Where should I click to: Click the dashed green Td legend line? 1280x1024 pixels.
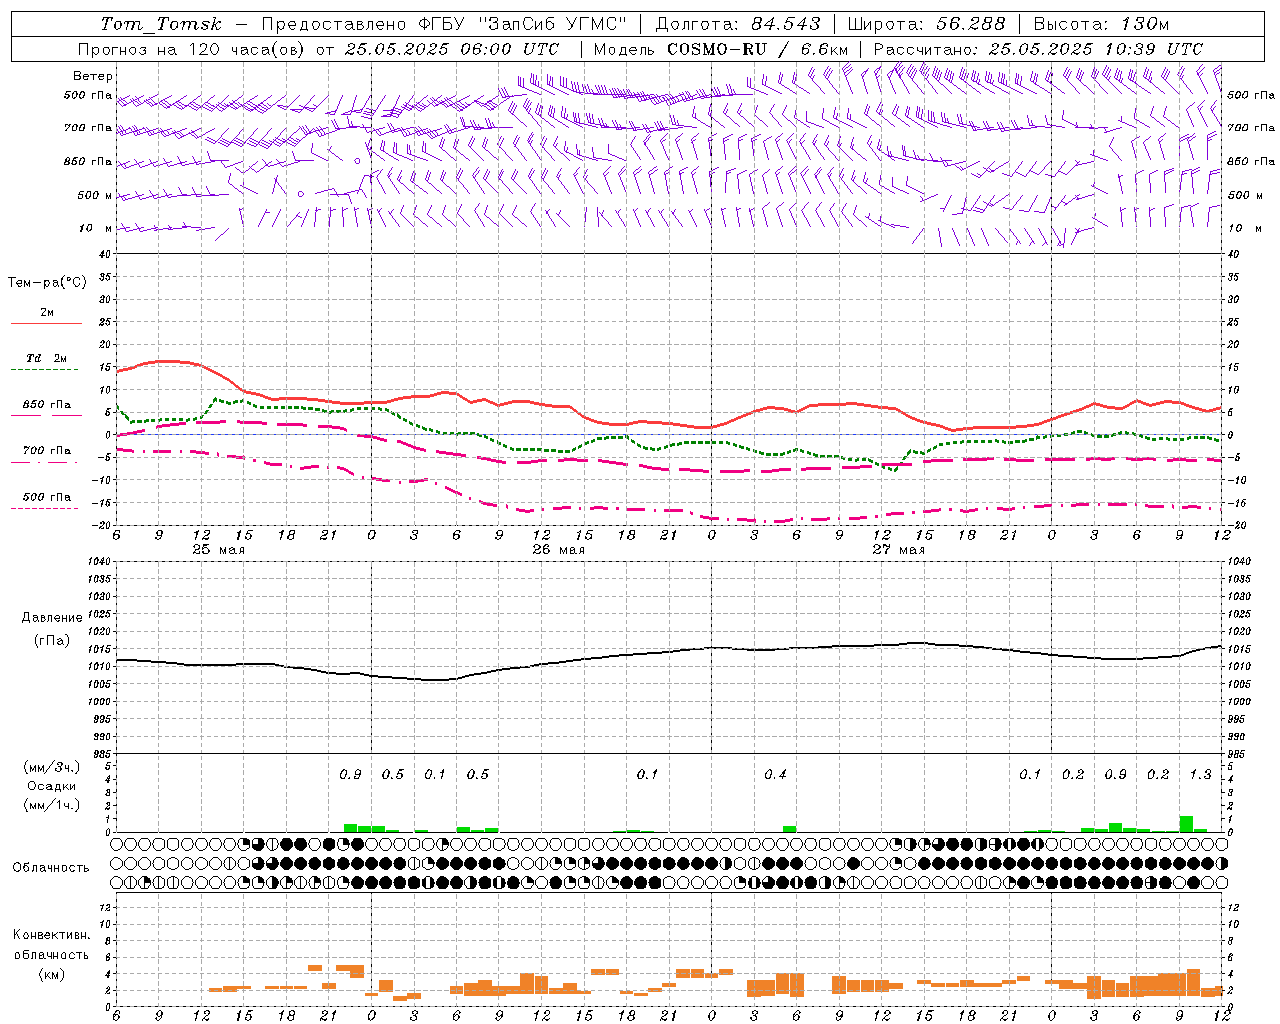click(x=44, y=370)
